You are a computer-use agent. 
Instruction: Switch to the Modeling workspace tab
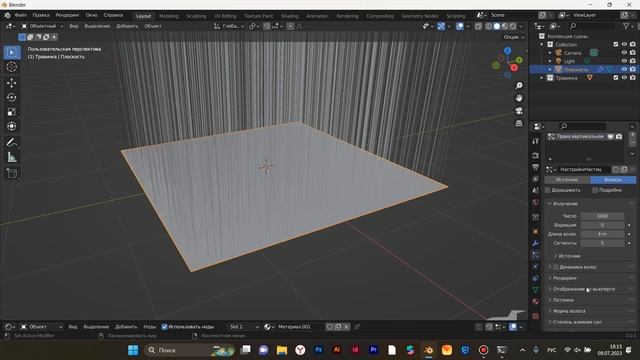tap(169, 16)
